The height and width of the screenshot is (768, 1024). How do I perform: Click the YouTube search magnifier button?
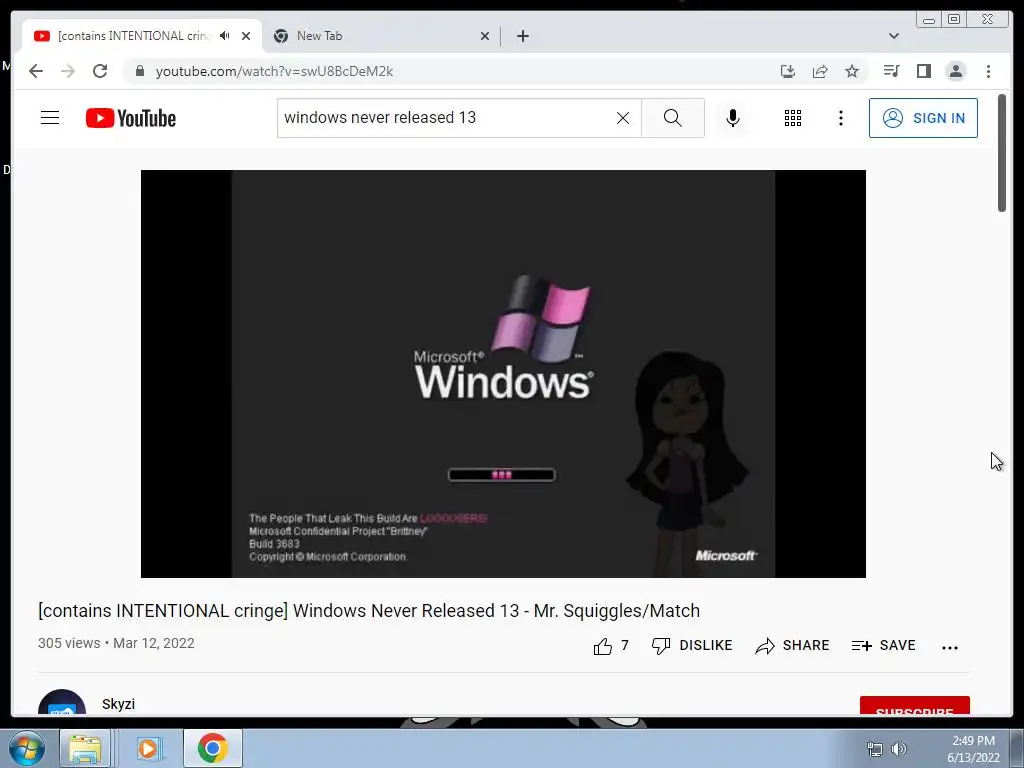click(x=673, y=118)
